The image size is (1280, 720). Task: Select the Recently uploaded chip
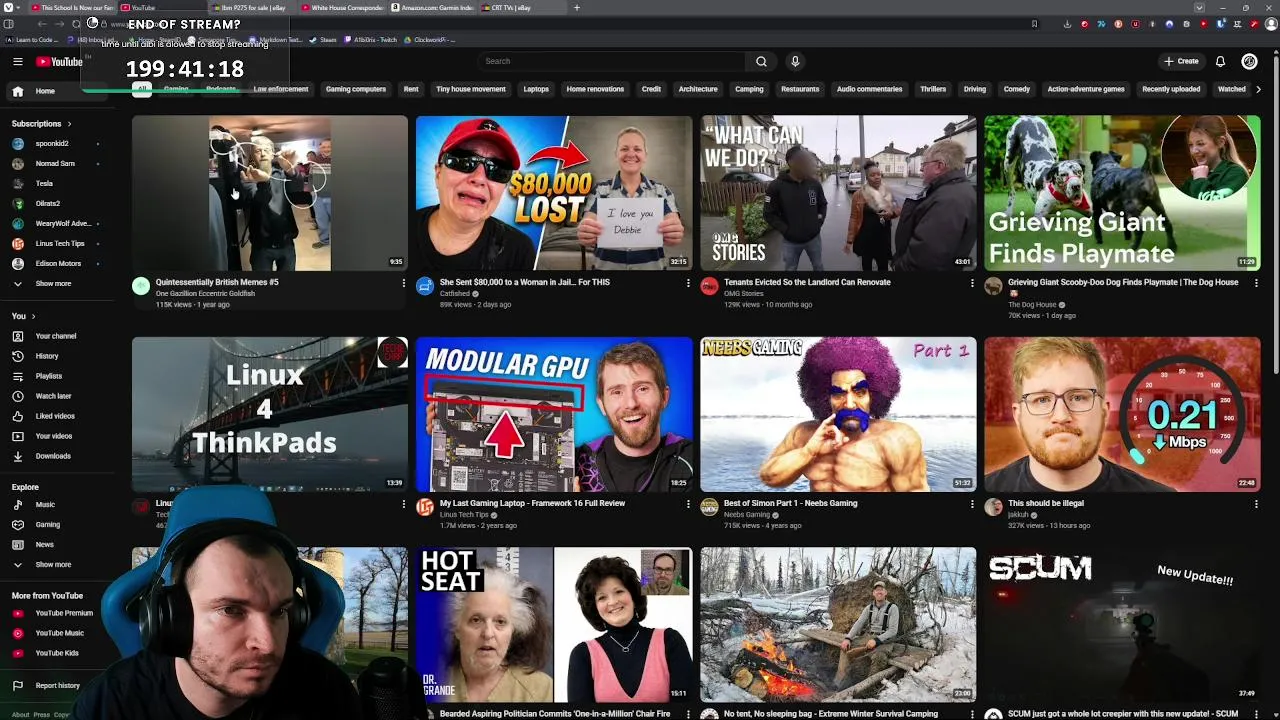point(1171,89)
